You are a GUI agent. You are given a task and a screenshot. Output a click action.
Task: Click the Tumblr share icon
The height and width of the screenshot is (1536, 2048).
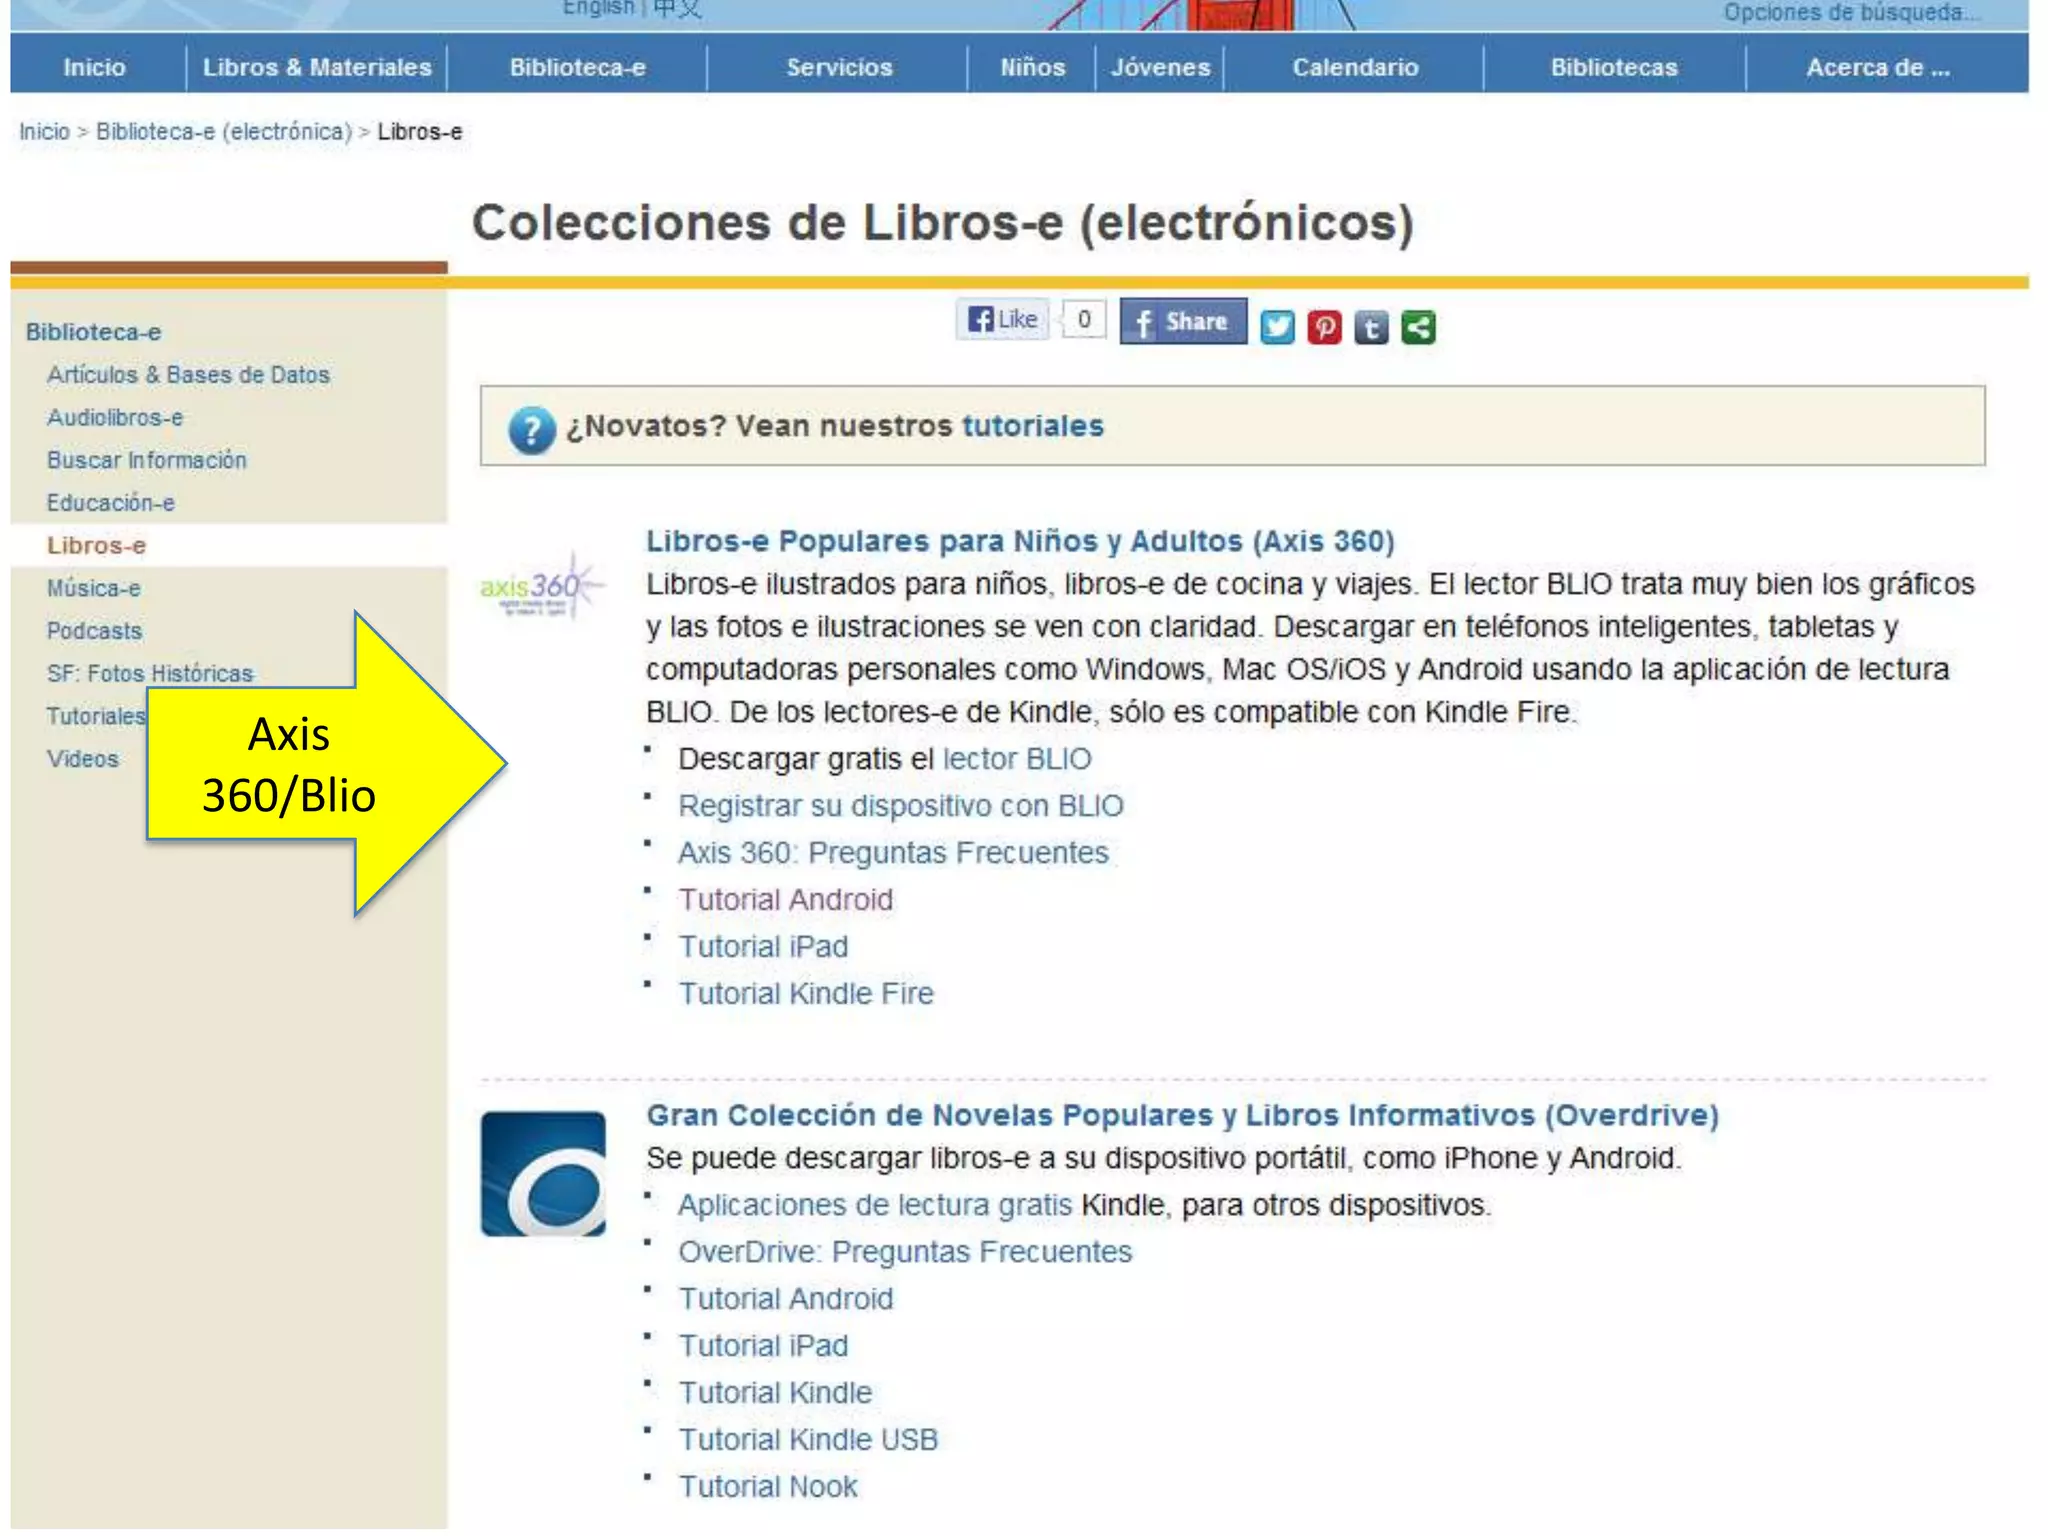pyautogui.click(x=1371, y=327)
